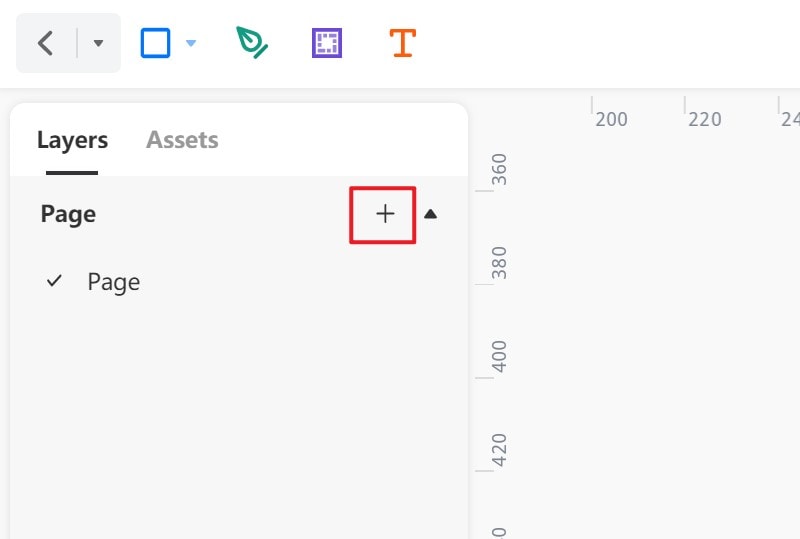Select the green Pen tool
The height and width of the screenshot is (539, 800).
coord(252,42)
